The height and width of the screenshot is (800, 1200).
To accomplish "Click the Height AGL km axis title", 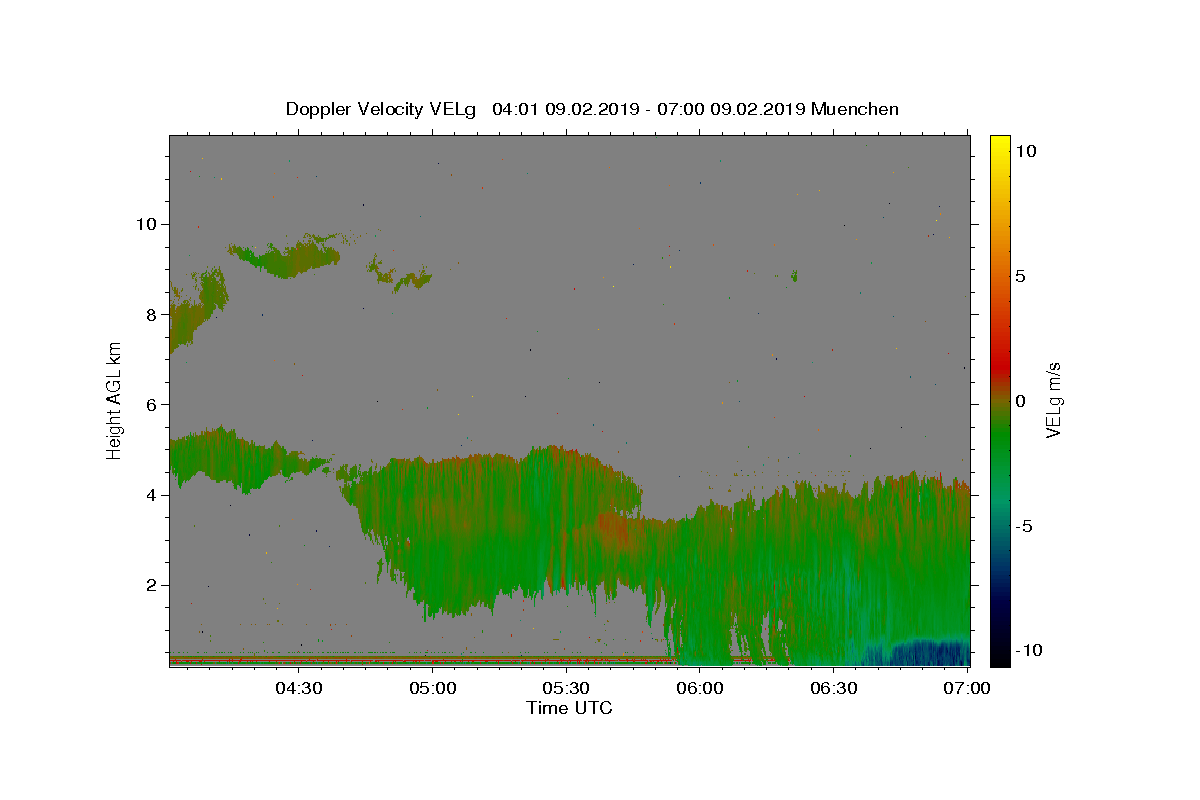I will pyautogui.click(x=115, y=400).
